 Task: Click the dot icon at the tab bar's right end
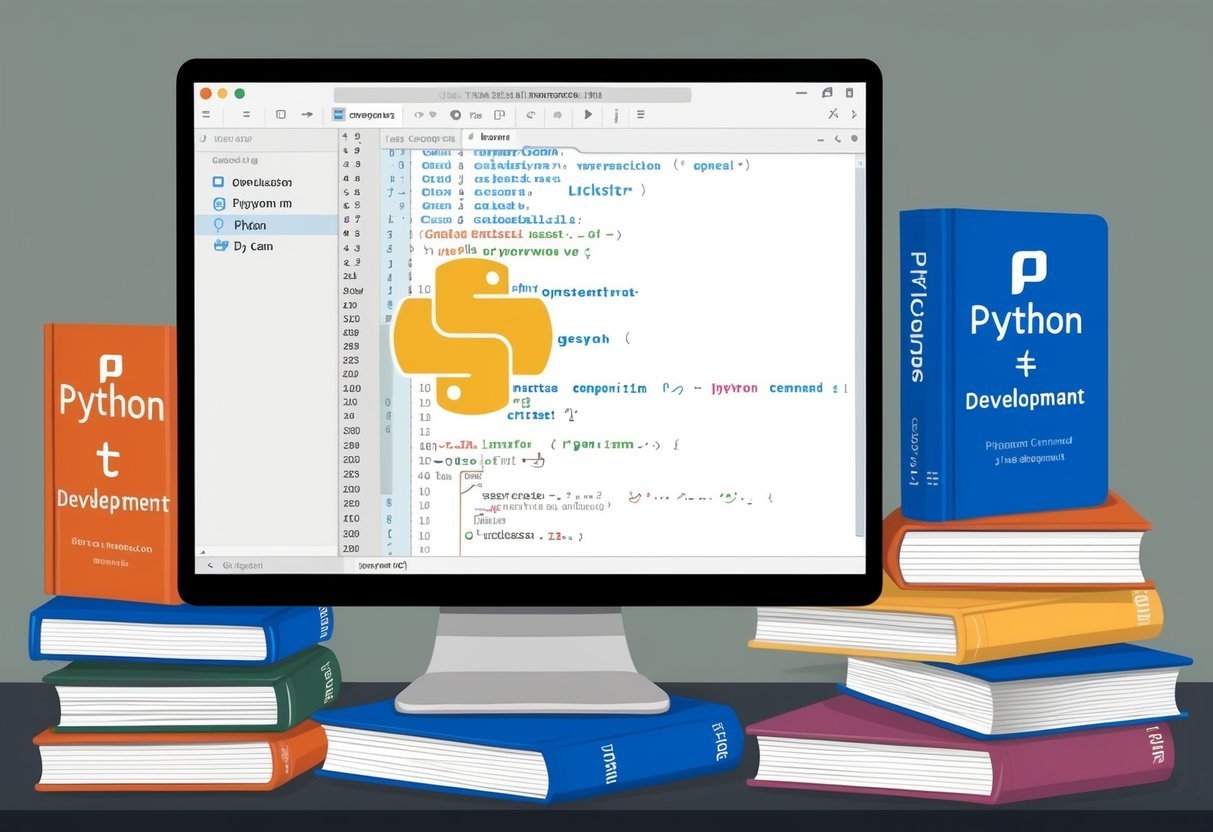(x=856, y=137)
